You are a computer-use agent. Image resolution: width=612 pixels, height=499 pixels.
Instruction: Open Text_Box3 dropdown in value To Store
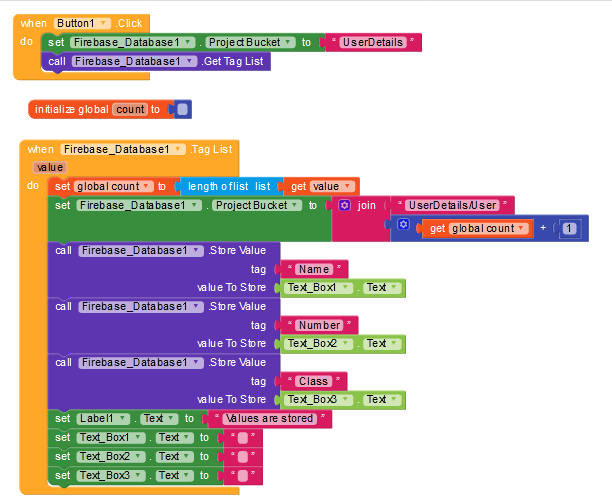pos(318,400)
